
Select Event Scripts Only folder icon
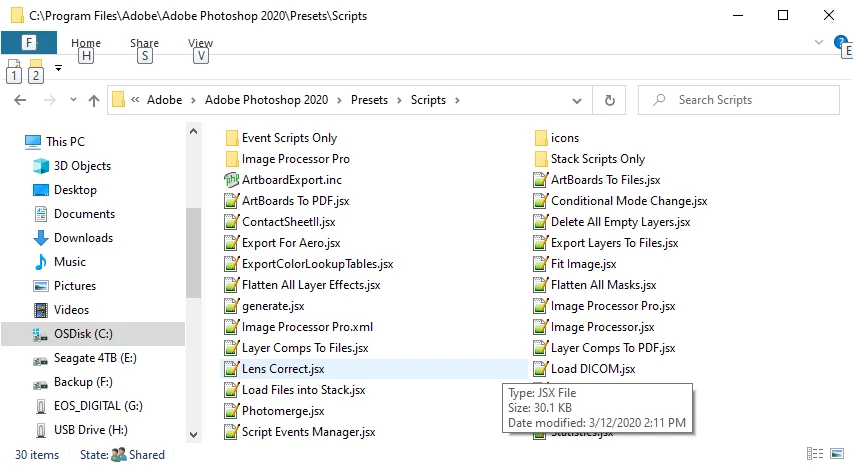pos(232,138)
